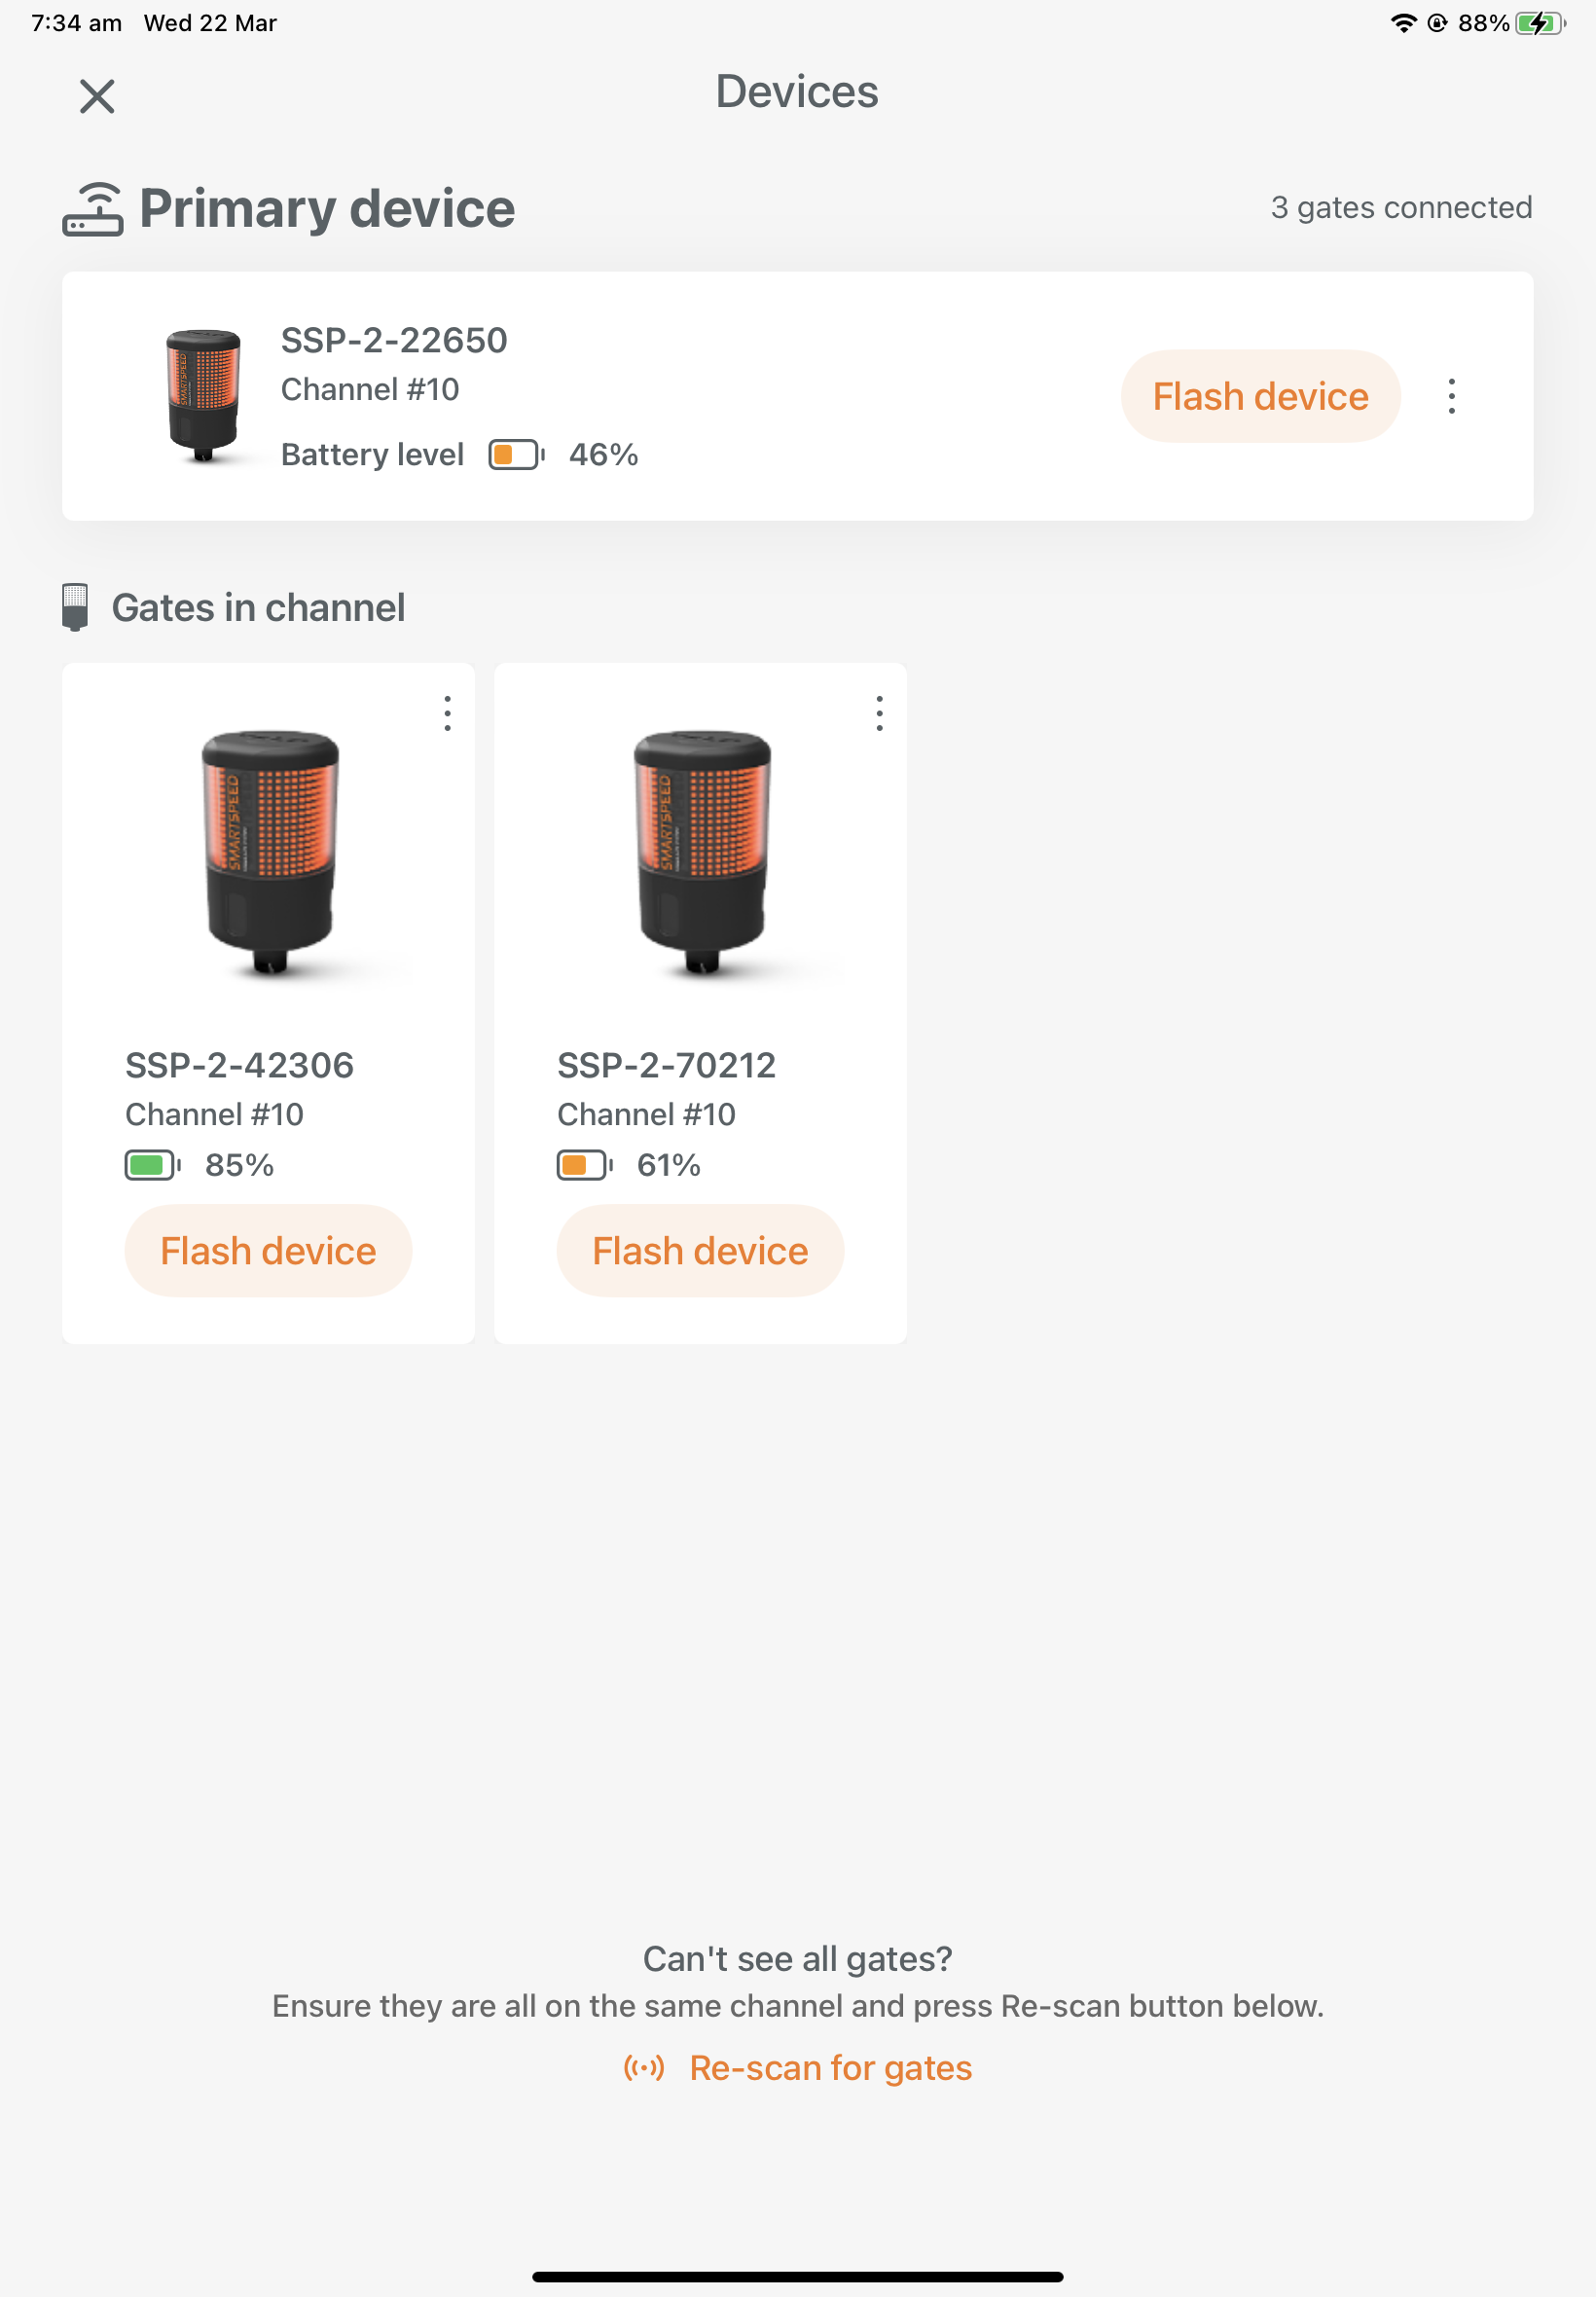Tap the iPad charging battery status icon
This screenshot has height=2297, width=1596.
pyautogui.click(x=1538, y=23)
